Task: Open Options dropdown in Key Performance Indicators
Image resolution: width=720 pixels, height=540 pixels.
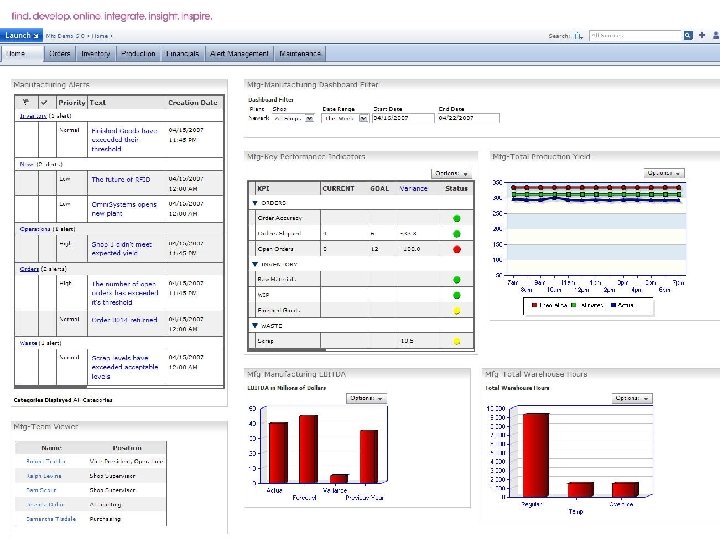Action: click(451, 174)
